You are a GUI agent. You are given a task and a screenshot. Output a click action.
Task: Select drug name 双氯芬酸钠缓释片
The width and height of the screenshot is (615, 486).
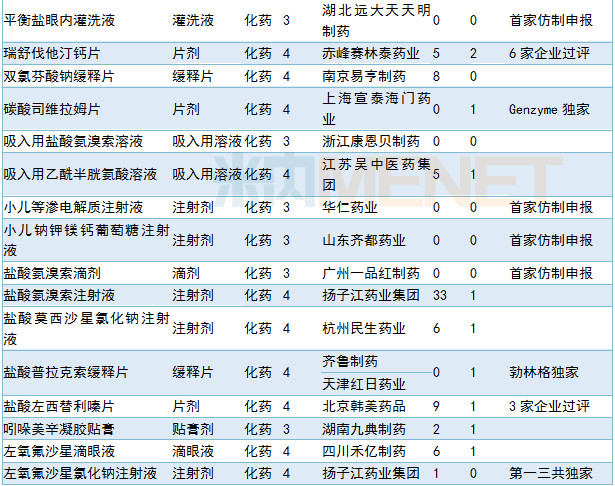coord(59,76)
